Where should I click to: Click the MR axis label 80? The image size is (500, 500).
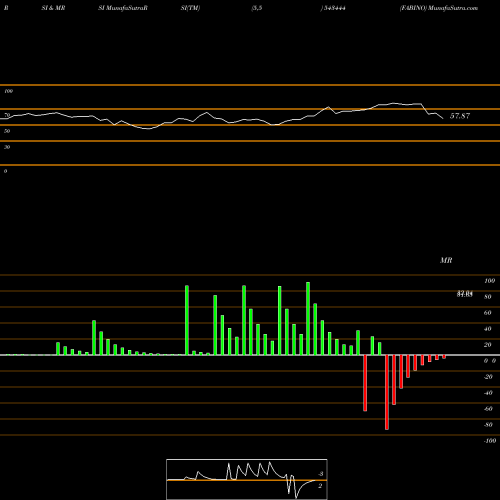[x=488, y=297]
